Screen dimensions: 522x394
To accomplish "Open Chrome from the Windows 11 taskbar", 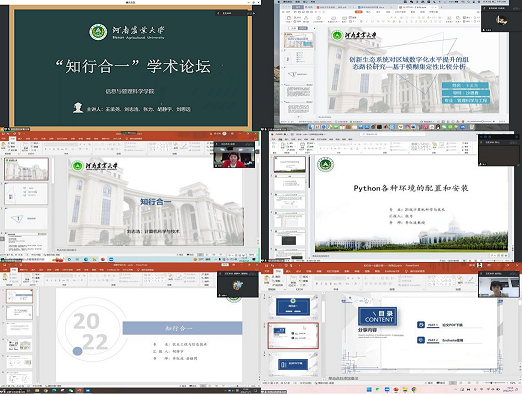I will [414, 389].
